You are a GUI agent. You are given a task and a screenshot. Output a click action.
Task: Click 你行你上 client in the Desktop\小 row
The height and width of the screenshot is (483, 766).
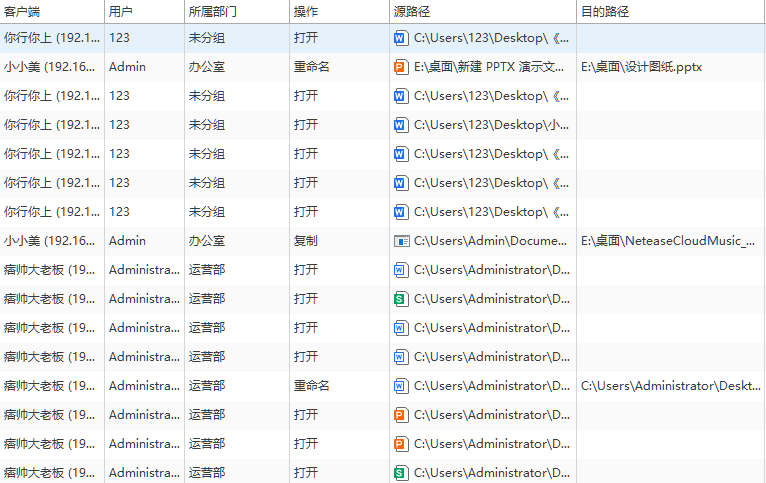pos(51,125)
